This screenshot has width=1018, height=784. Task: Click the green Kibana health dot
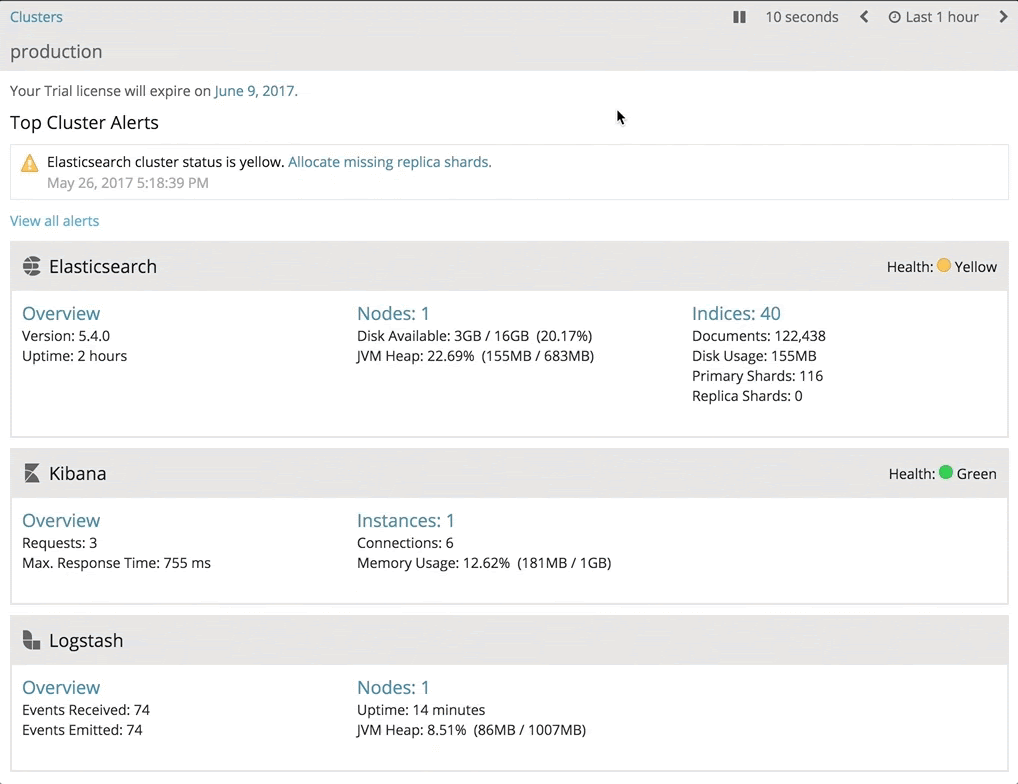(946, 472)
